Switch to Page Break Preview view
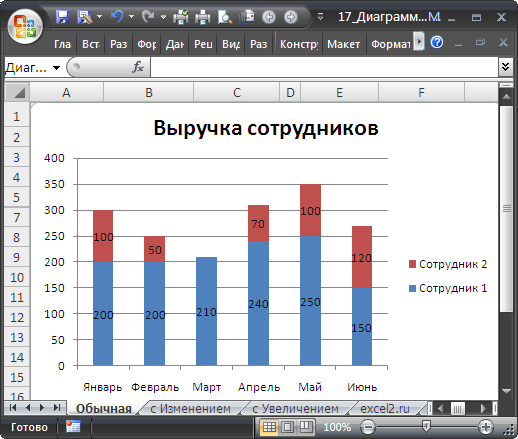 click(305, 427)
